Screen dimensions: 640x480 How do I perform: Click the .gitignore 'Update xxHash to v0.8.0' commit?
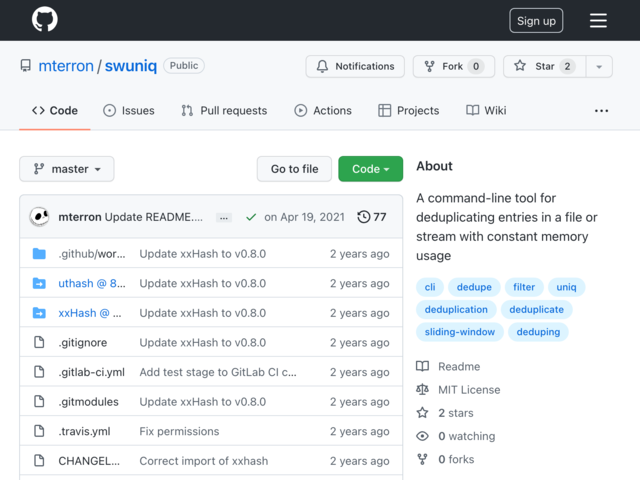point(202,343)
